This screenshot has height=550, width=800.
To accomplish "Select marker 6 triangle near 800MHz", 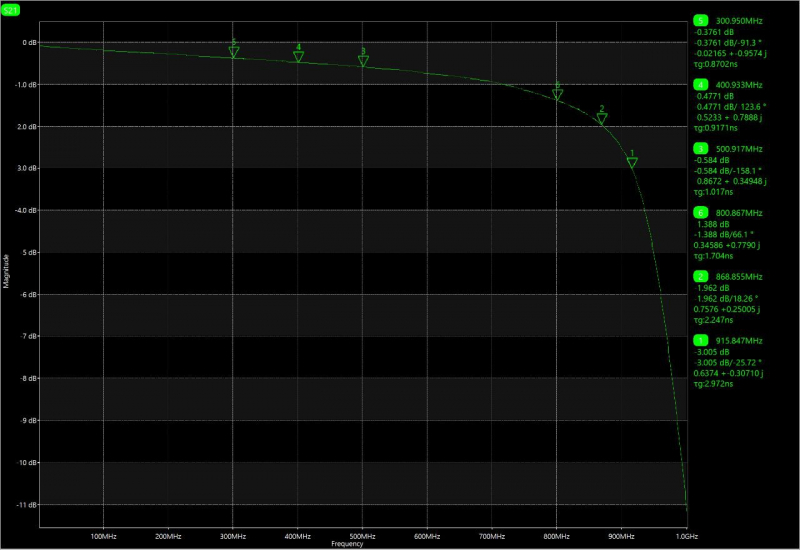I will click(x=558, y=94).
